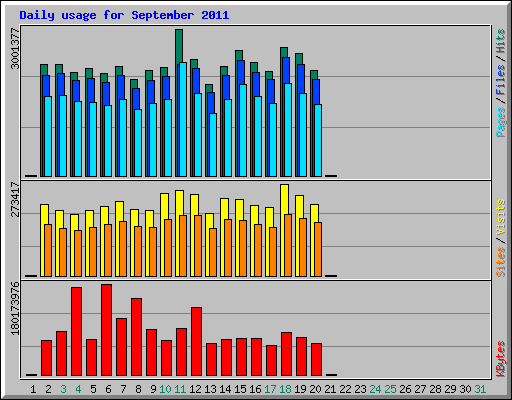Click the red KBytes bar for day 2

click(x=46, y=358)
